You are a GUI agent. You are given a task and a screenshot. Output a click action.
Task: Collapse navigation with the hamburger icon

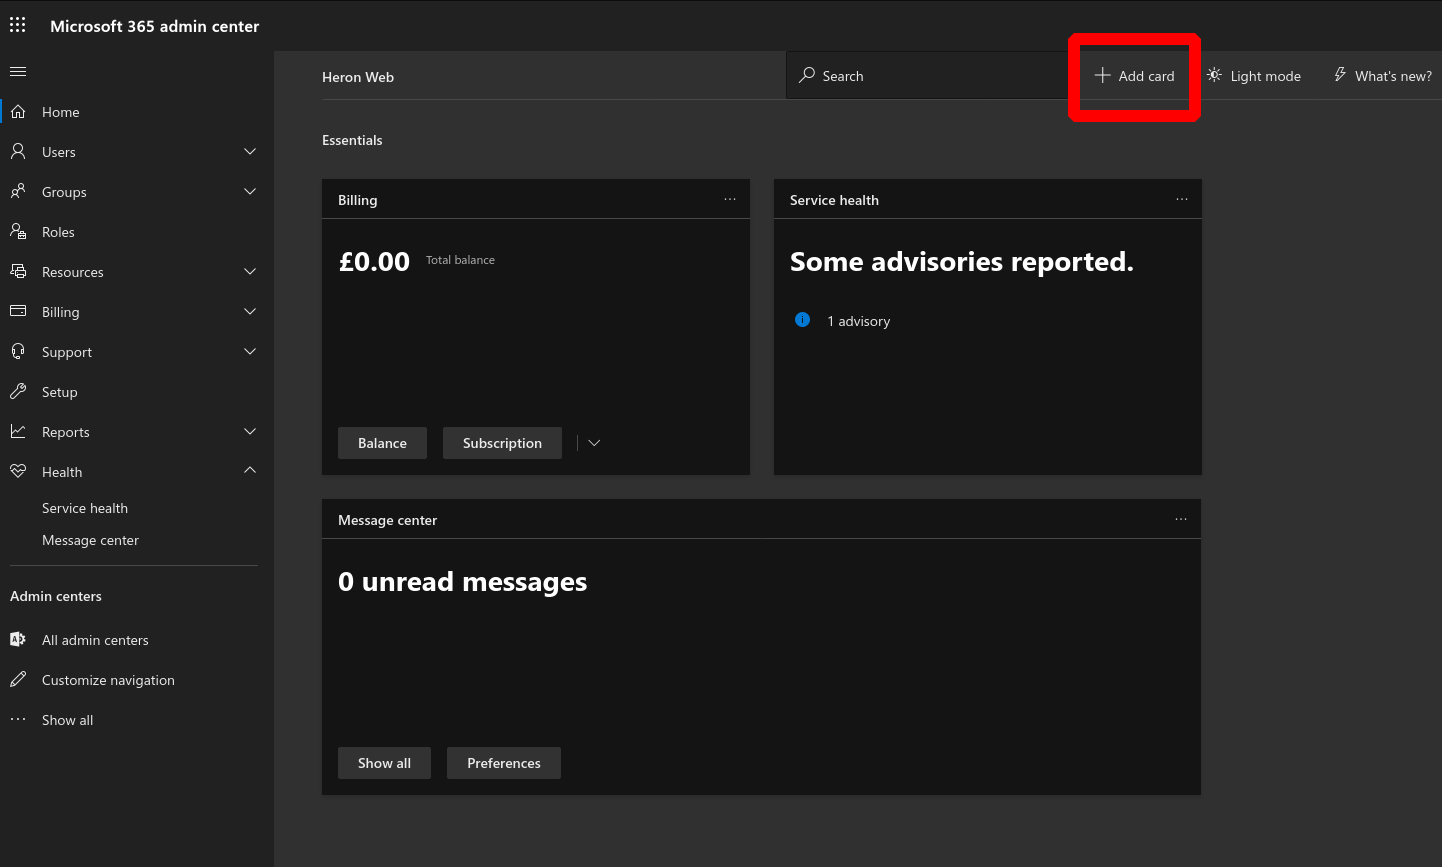coord(18,71)
